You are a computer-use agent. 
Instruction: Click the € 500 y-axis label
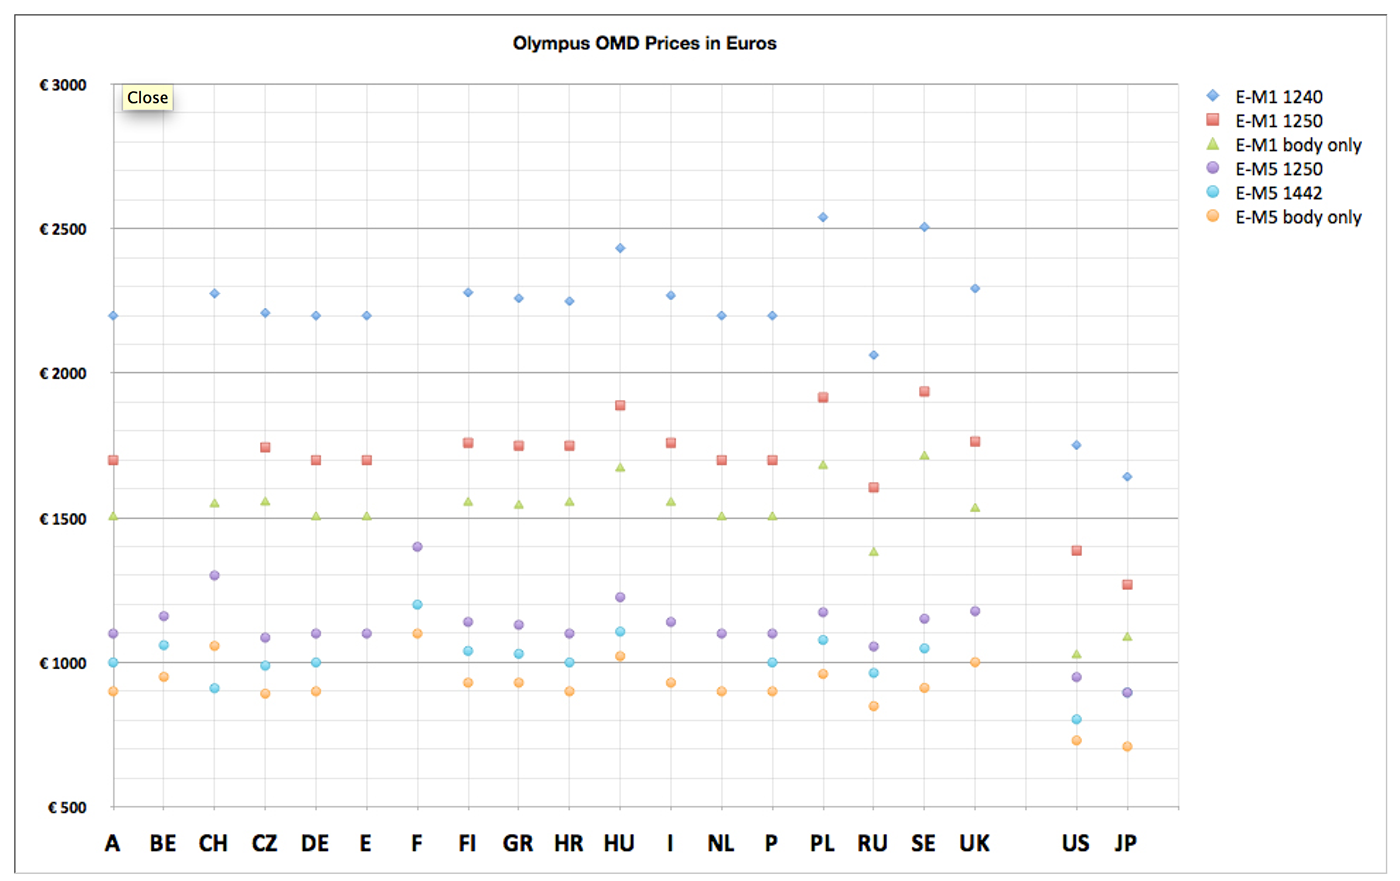pos(67,807)
